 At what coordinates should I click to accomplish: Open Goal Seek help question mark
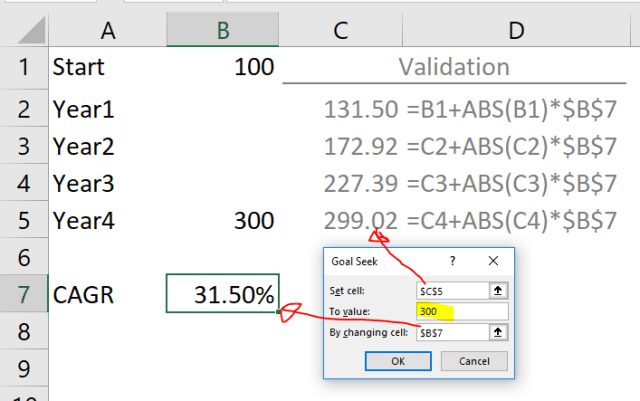point(452,261)
